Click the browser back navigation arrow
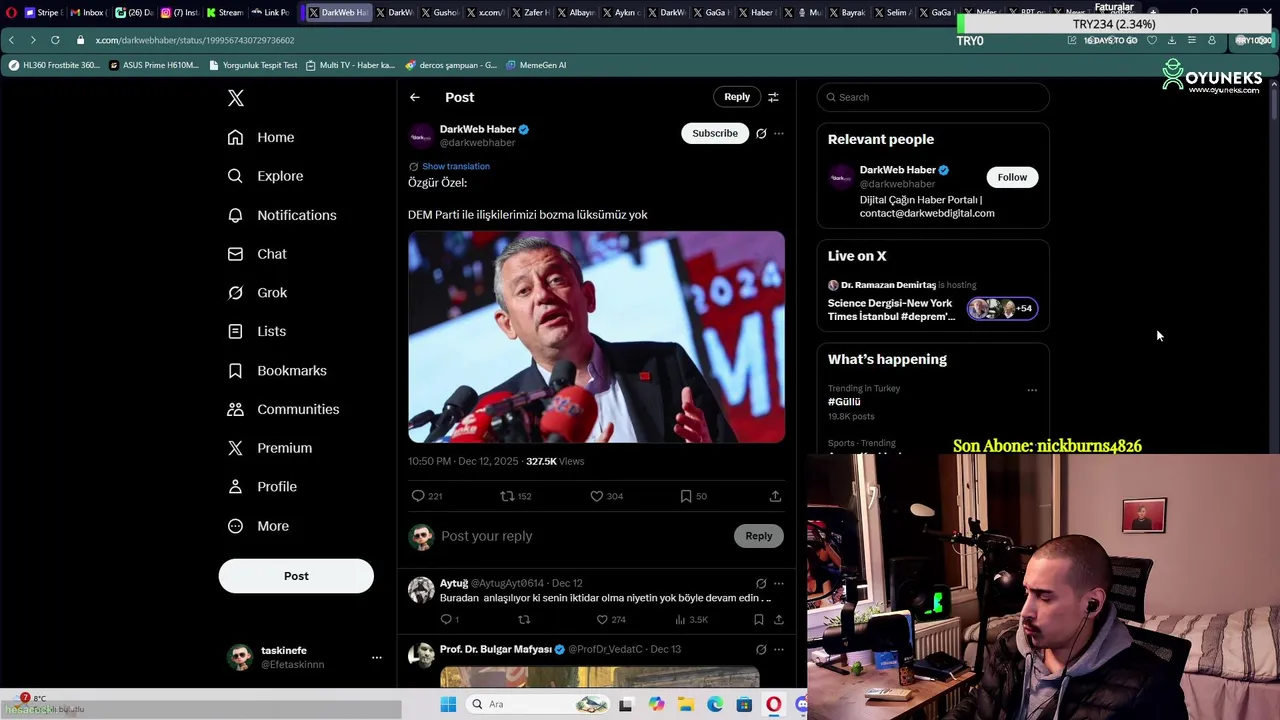The width and height of the screenshot is (1280, 720). (x=11, y=40)
